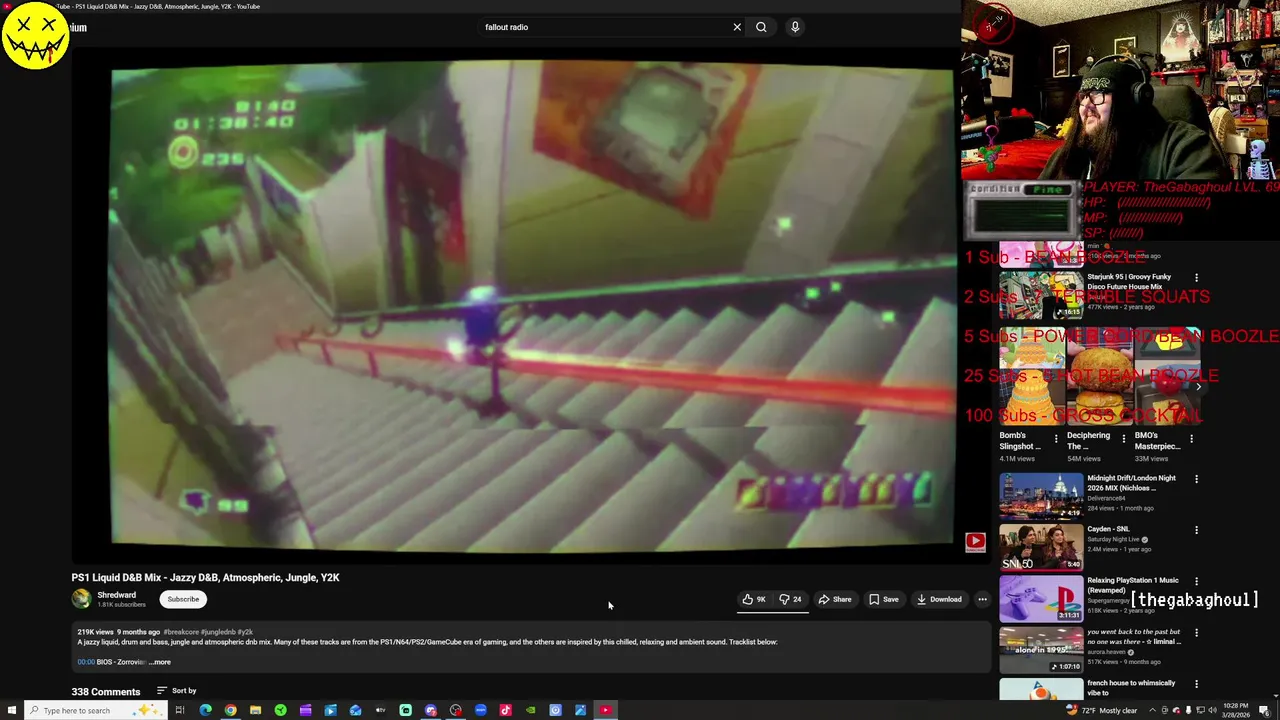This screenshot has height=720, width=1280.
Task: Clear the search box with the X icon
Action: (737, 27)
